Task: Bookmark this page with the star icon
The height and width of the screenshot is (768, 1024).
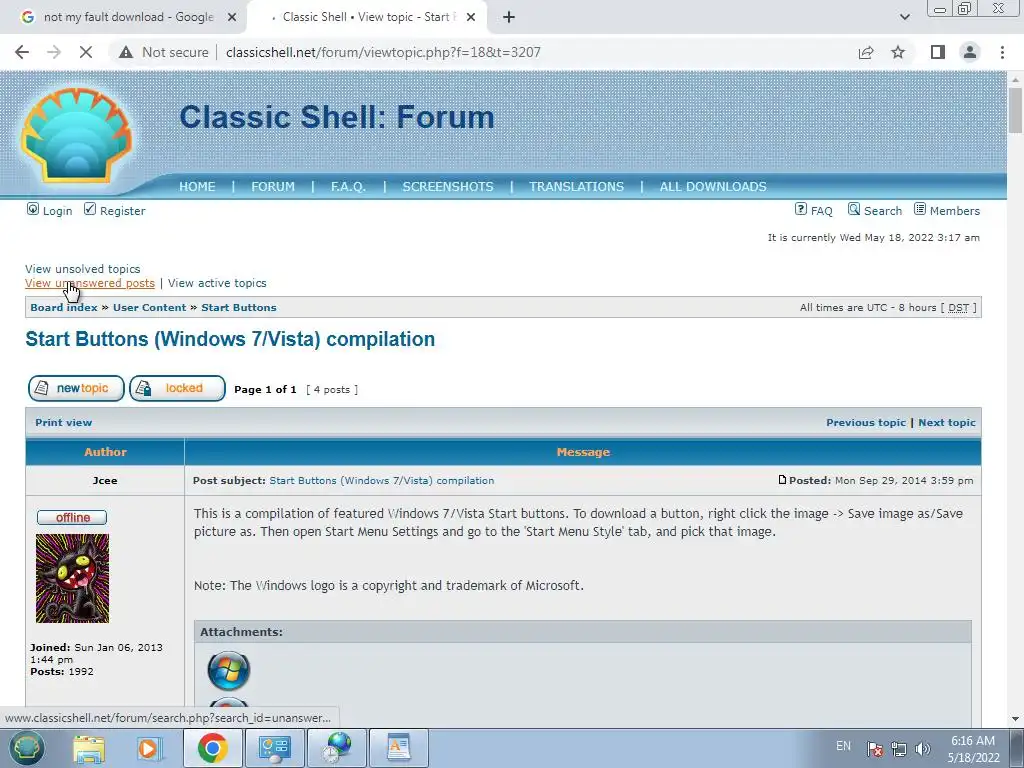Action: pyautogui.click(x=898, y=52)
